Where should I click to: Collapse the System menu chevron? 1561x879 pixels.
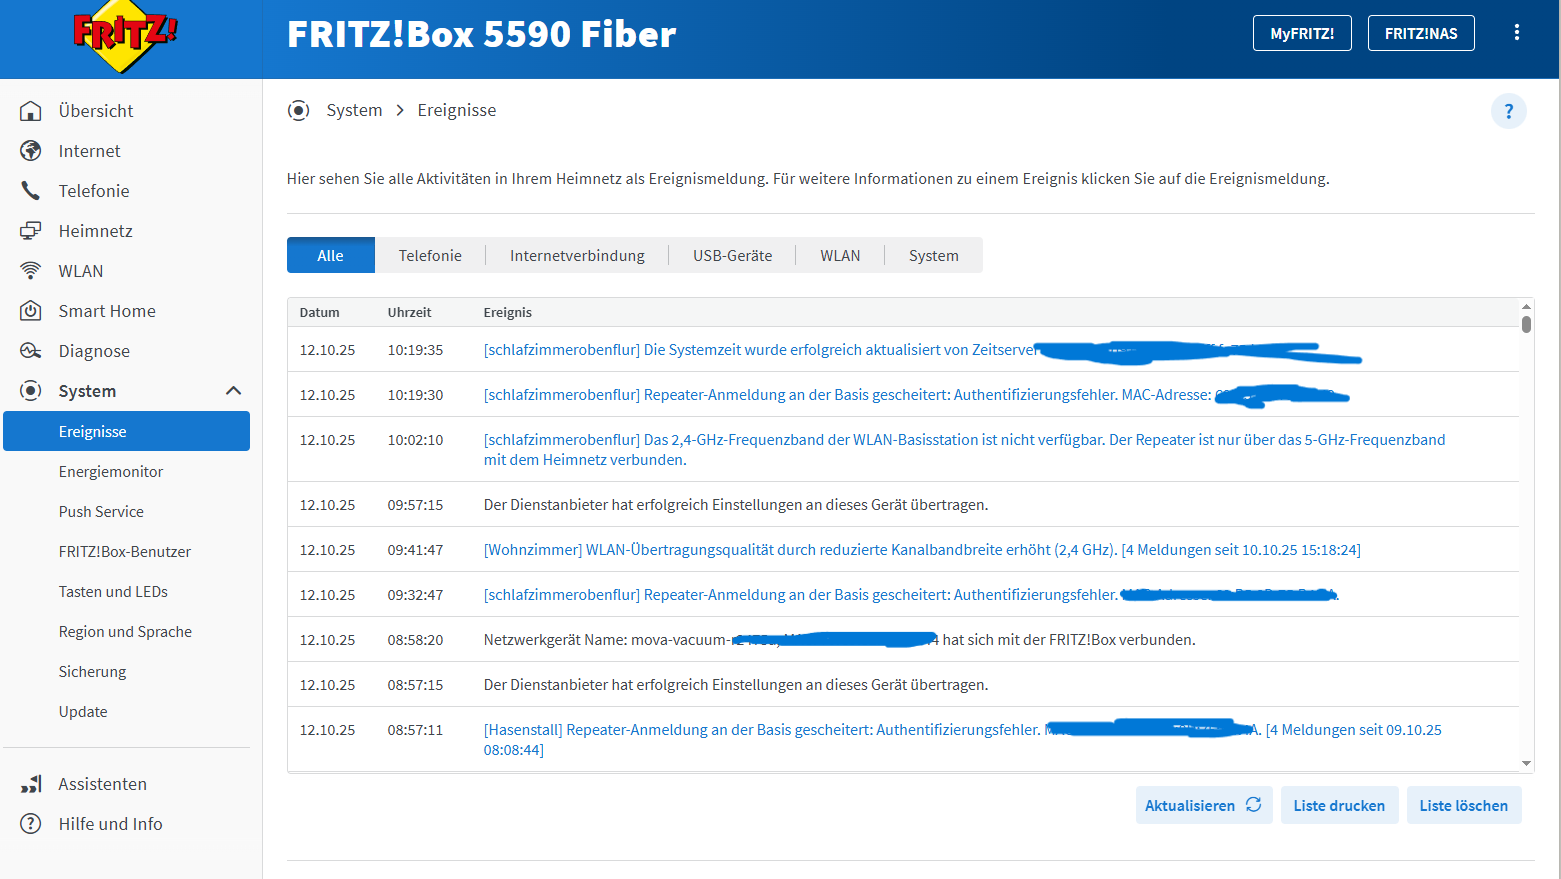234,391
